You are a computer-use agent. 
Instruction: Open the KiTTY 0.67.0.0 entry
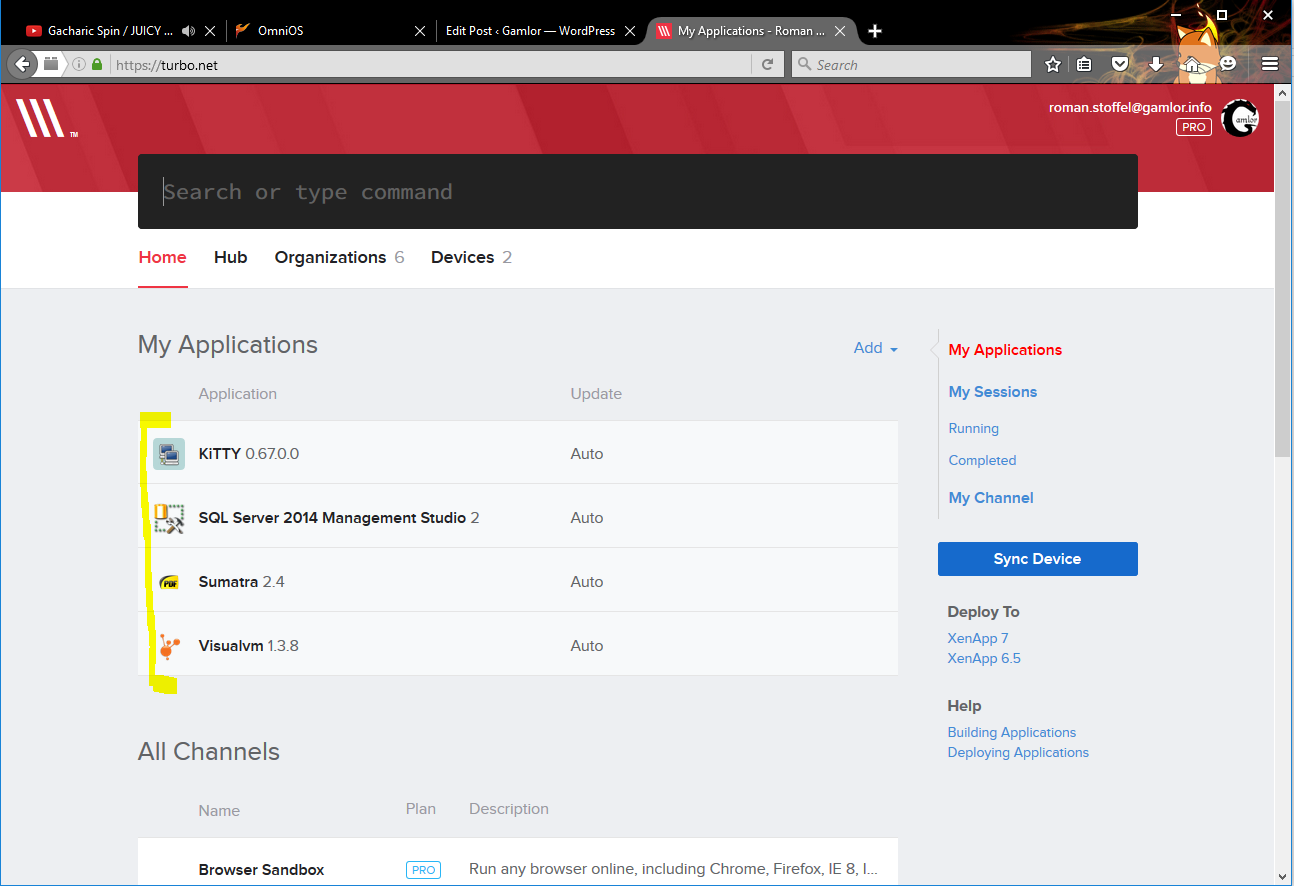click(x=249, y=454)
